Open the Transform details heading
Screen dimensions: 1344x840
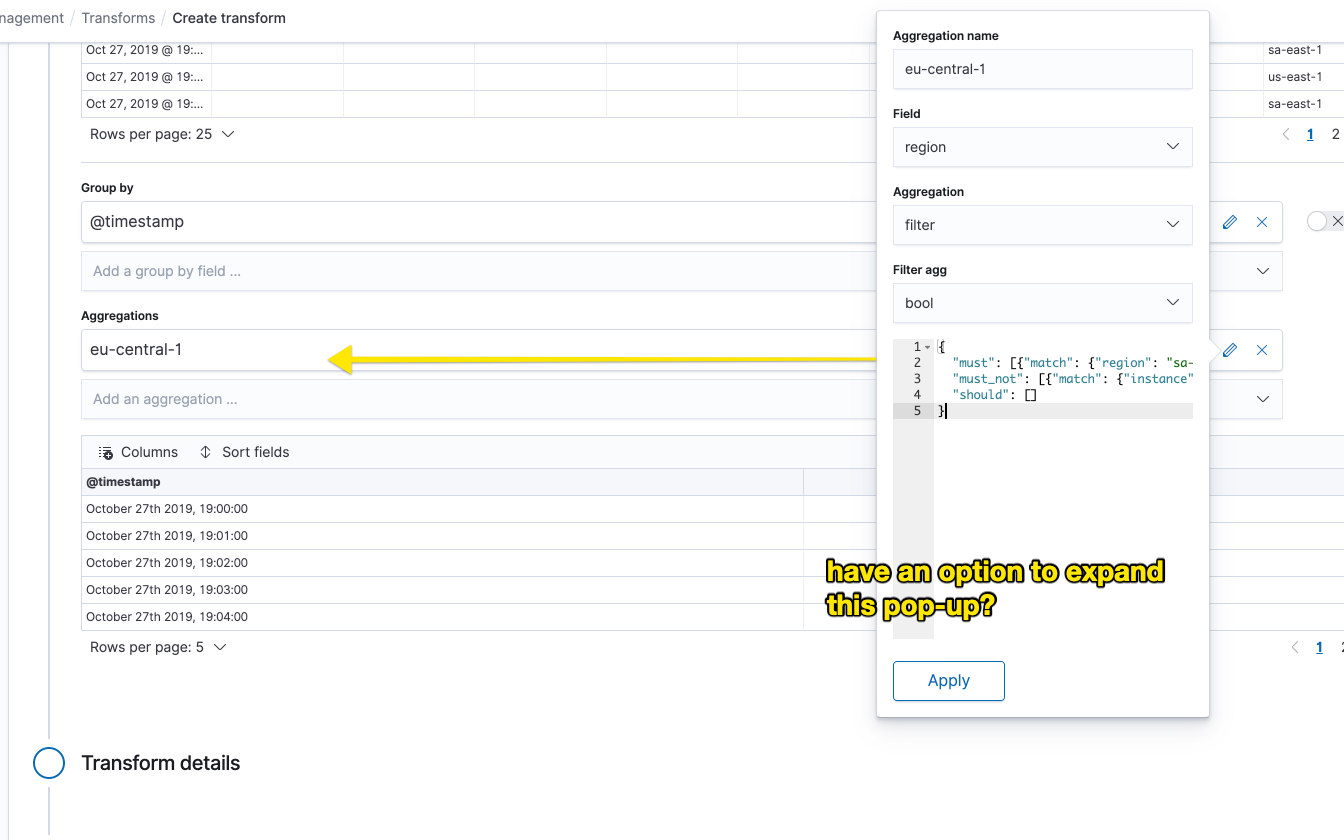pyautogui.click(x=161, y=763)
